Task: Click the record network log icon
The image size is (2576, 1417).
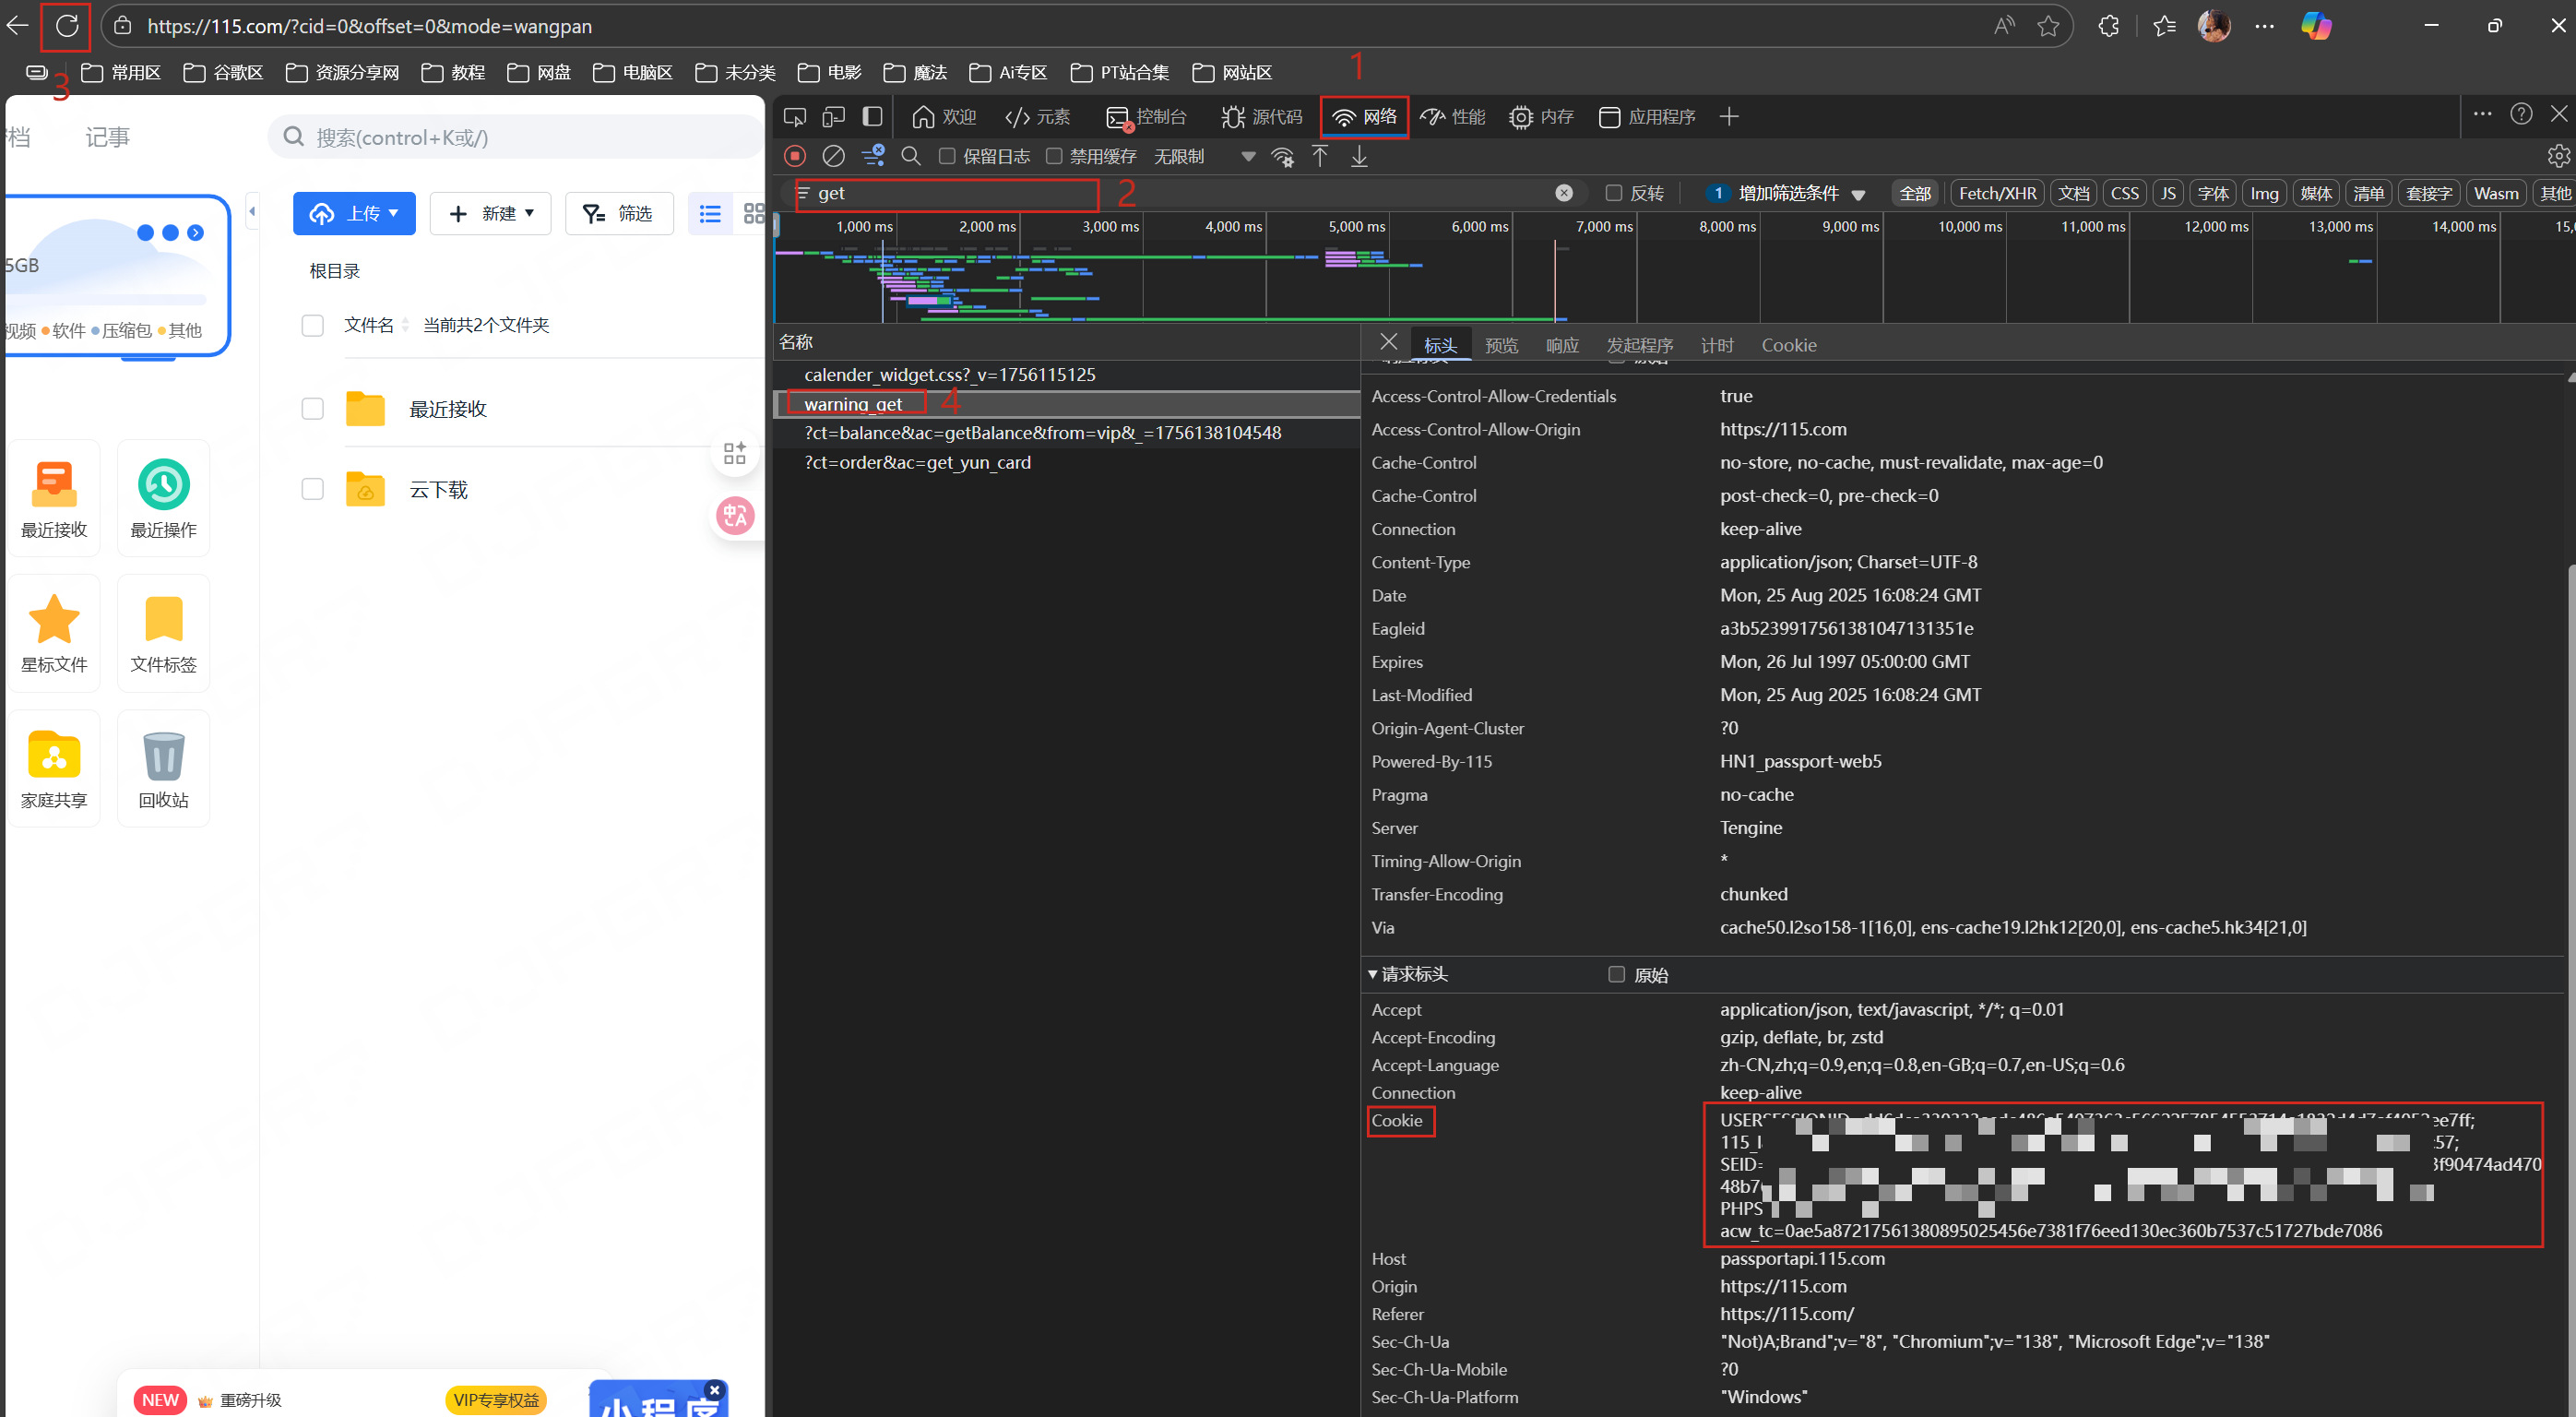Action: (x=795, y=156)
